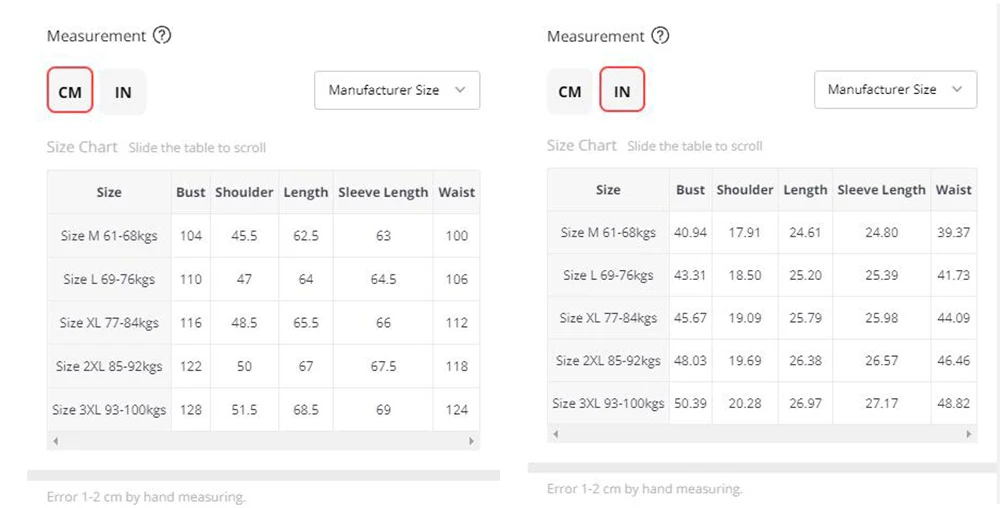Click Sleeve Length header in right table

881,190
